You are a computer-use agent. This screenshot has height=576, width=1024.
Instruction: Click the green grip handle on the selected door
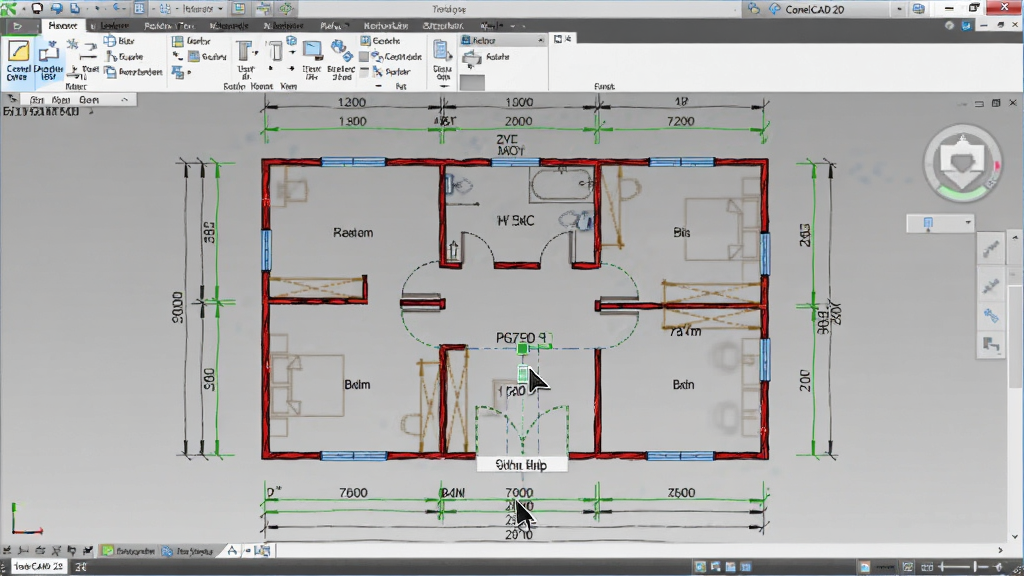coord(522,349)
